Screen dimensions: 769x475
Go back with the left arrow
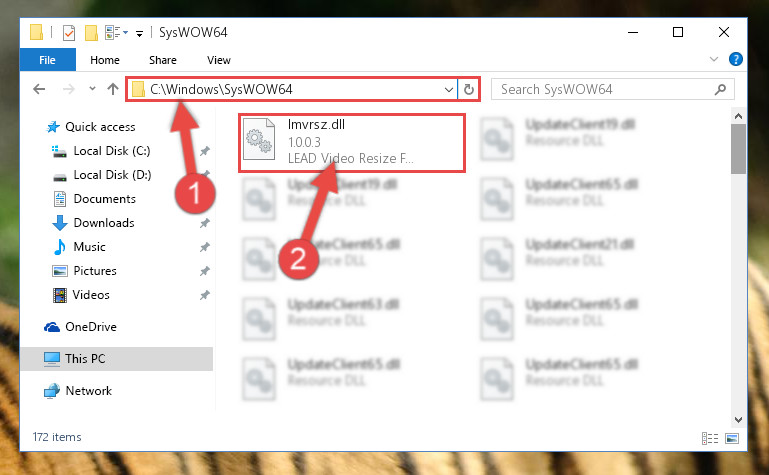[39, 89]
